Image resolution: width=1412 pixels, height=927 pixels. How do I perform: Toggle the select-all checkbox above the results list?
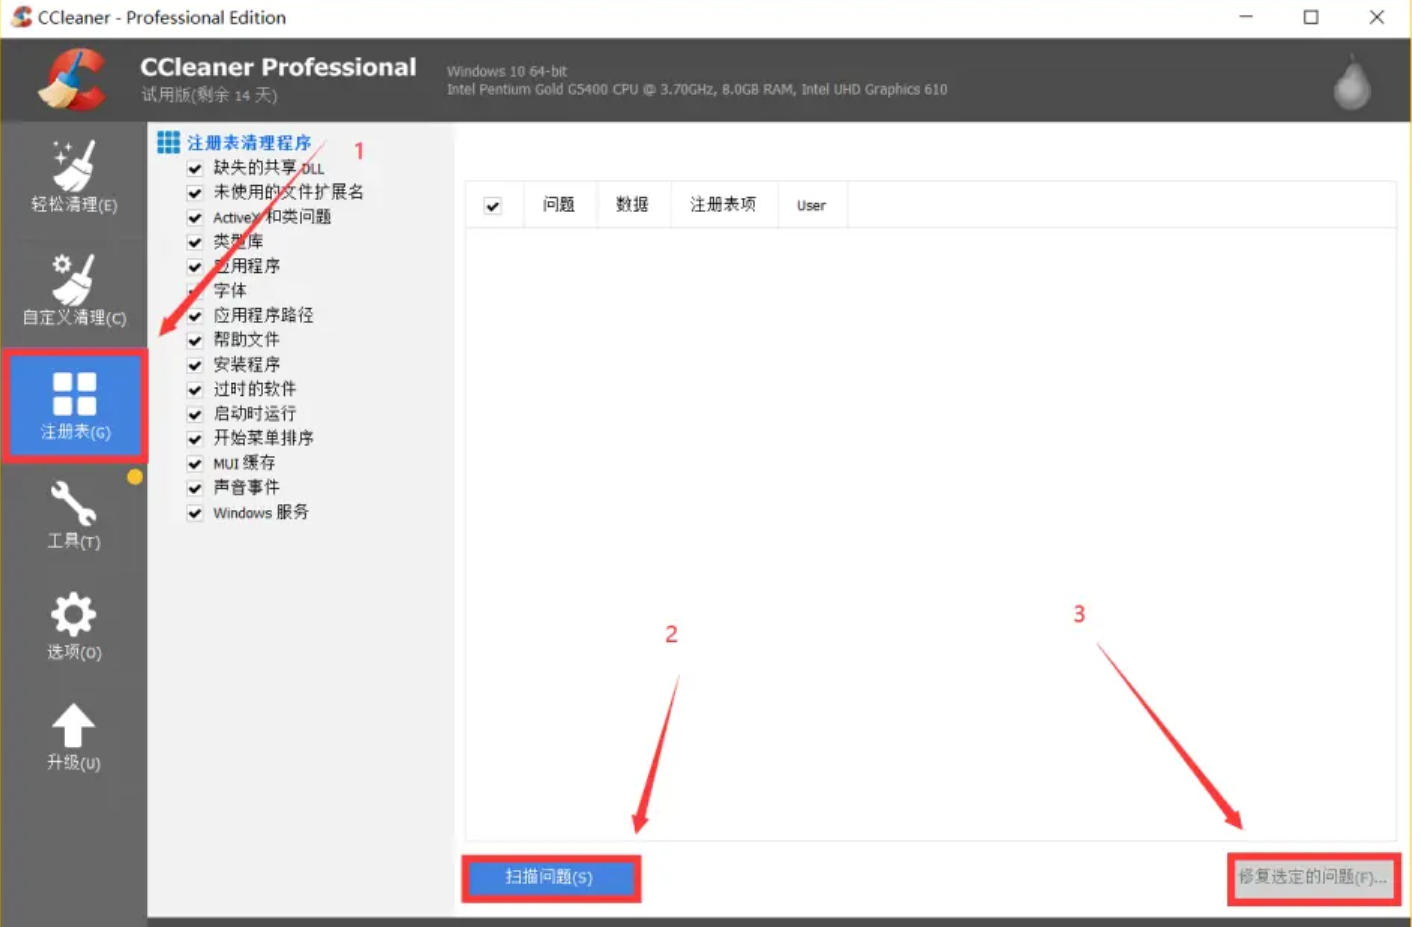point(493,204)
